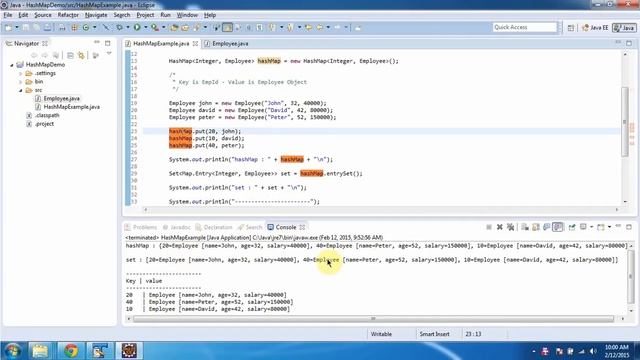Open the Navigator view menu triangle
The width and height of the screenshot is (640, 360).
tap(109, 53)
